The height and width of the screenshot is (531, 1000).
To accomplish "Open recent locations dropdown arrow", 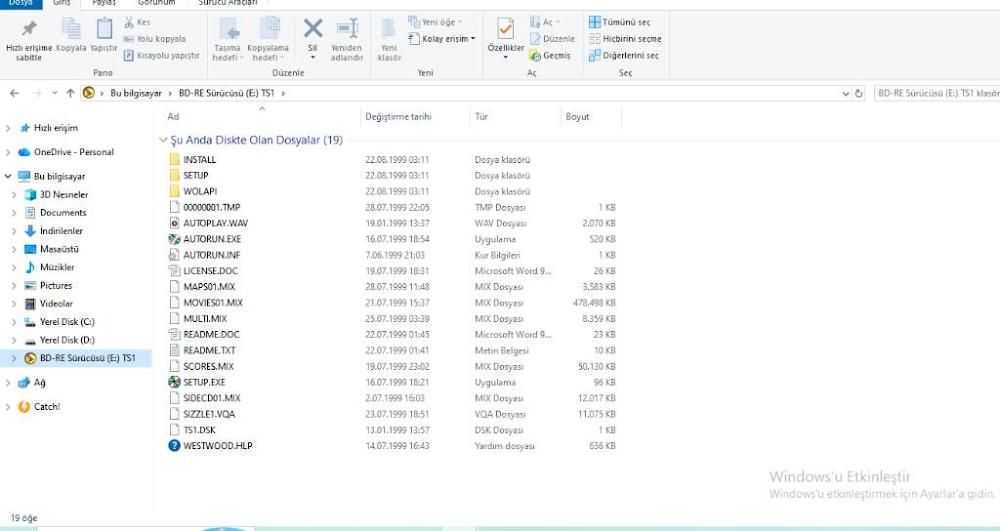I will coord(54,93).
